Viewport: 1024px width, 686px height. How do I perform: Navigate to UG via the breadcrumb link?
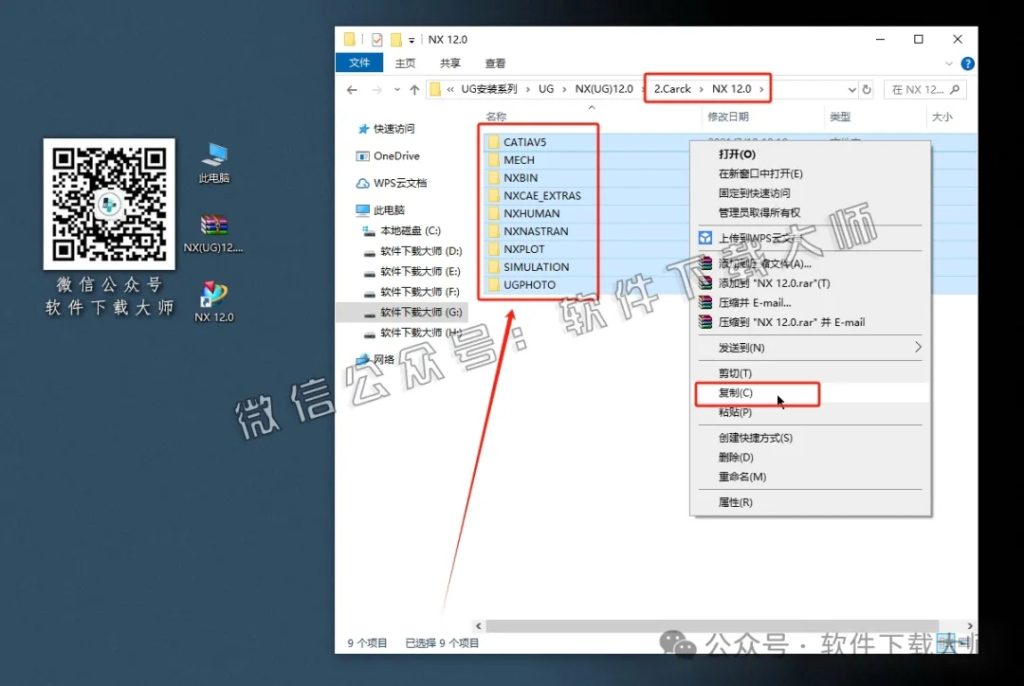(545, 88)
